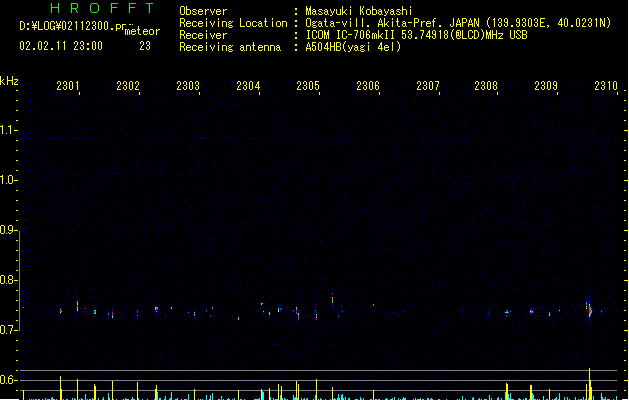629x400 pixels.
Task: Click the 2310 time marker
Action: 606,86
